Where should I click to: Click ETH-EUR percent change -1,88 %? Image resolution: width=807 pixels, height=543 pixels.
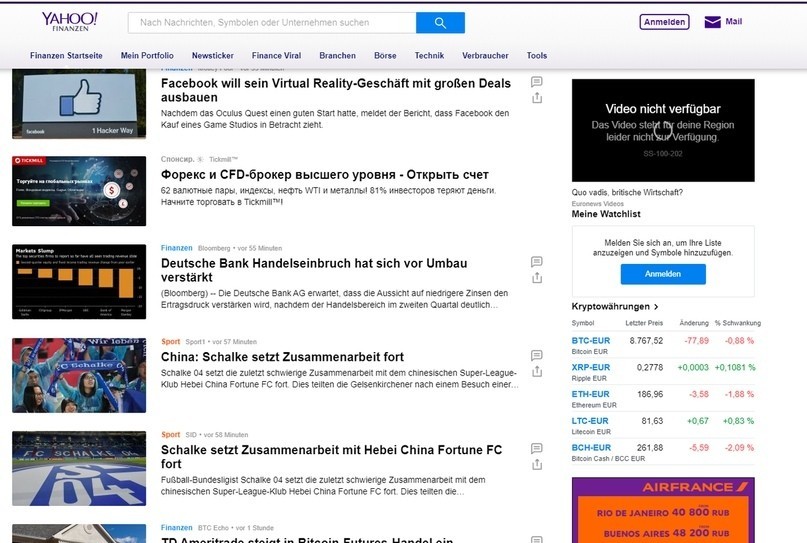coord(739,394)
